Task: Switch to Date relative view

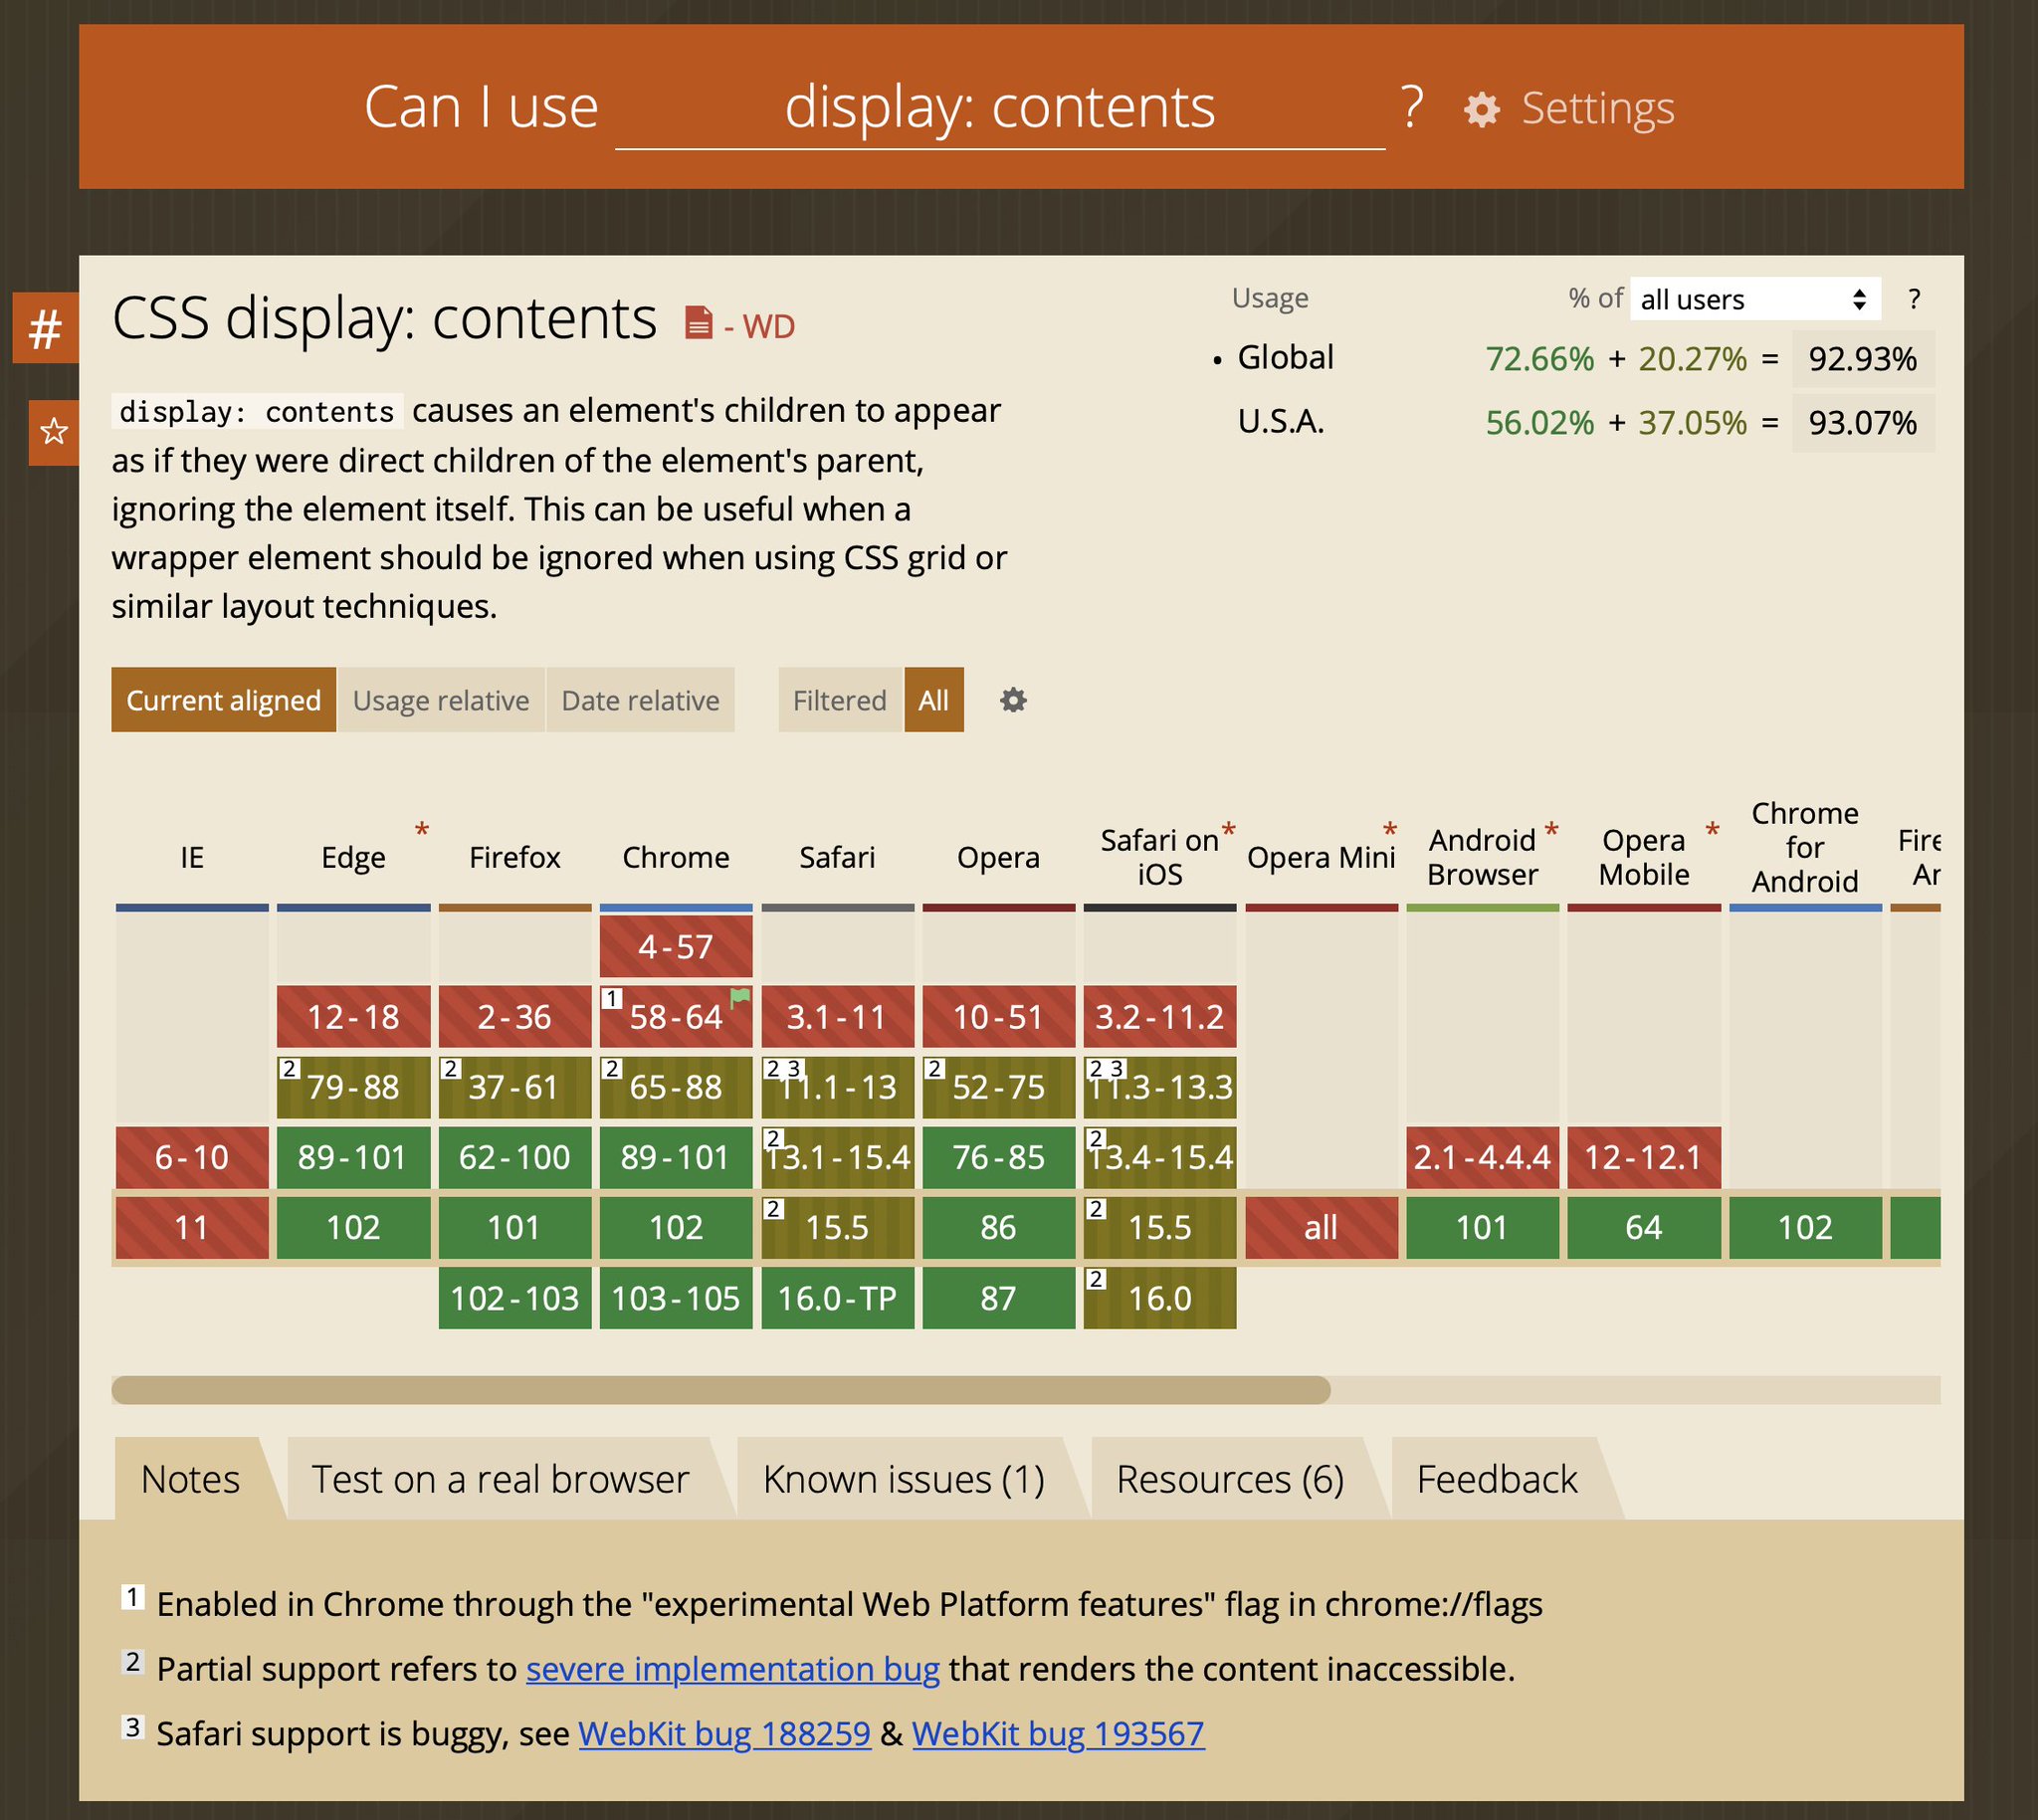Action: [640, 701]
